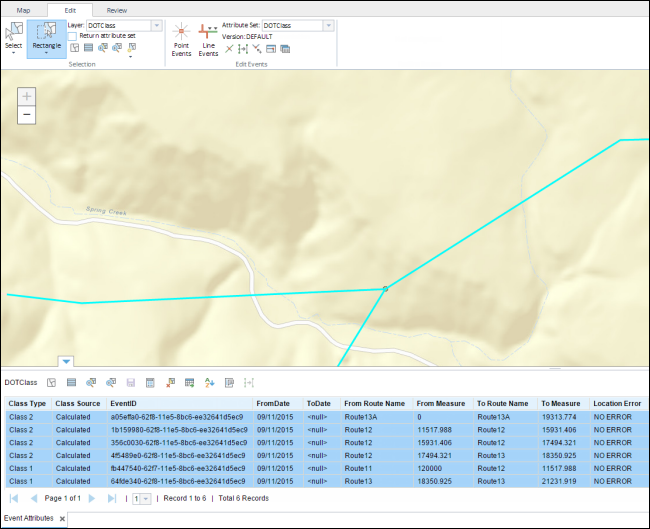This screenshot has width=650, height=529.
Task: Click the sort A-Z icon in table toolbar
Action: (x=209, y=382)
